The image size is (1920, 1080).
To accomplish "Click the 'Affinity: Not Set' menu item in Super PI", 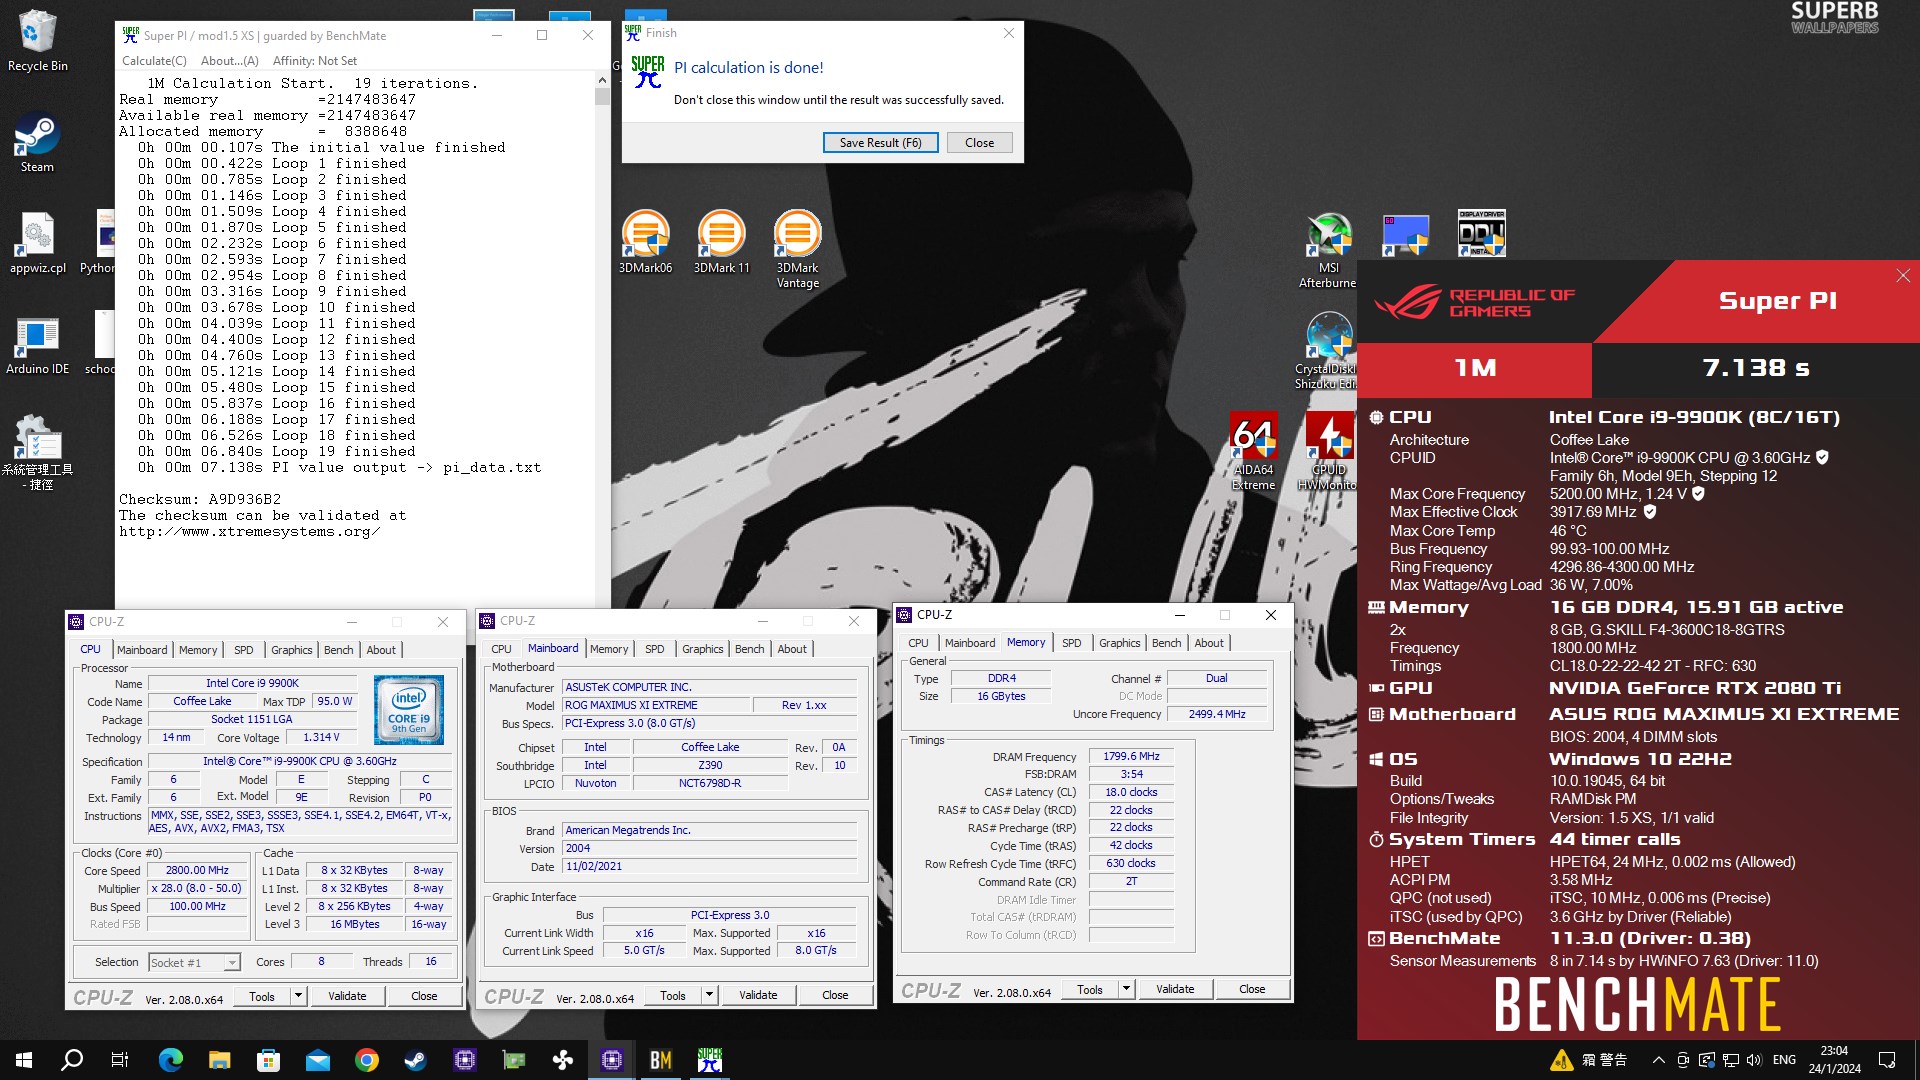I will (x=314, y=61).
